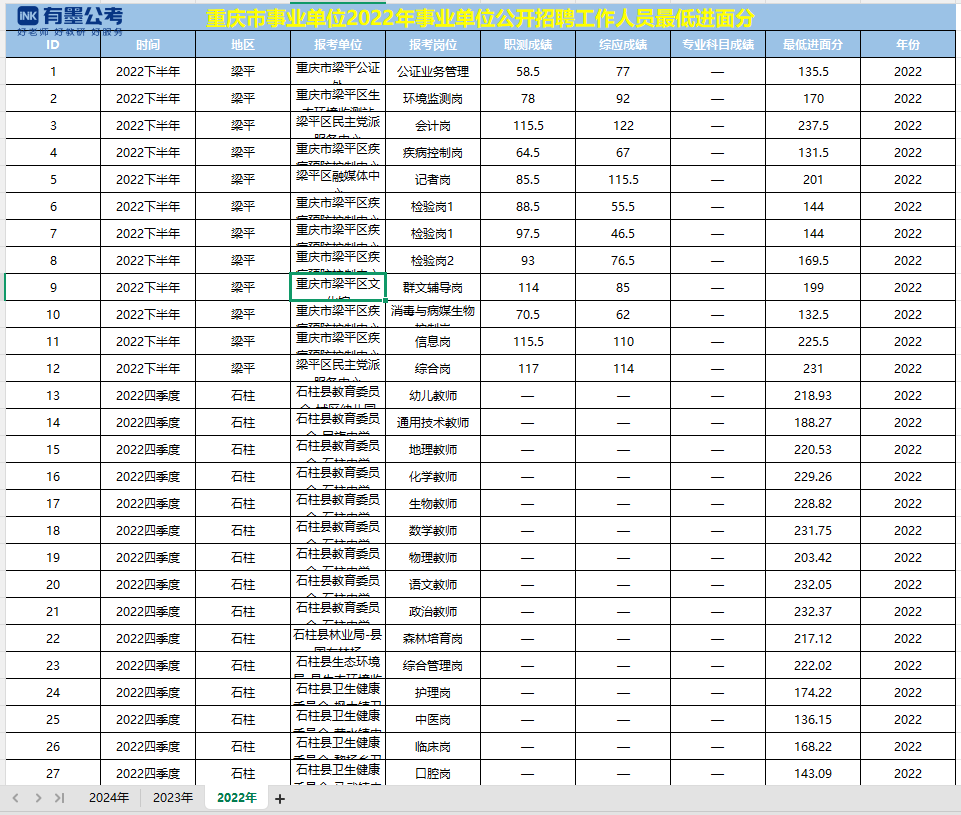Switch to the 2024年 sheet tab
961x815 pixels.
tap(108, 798)
